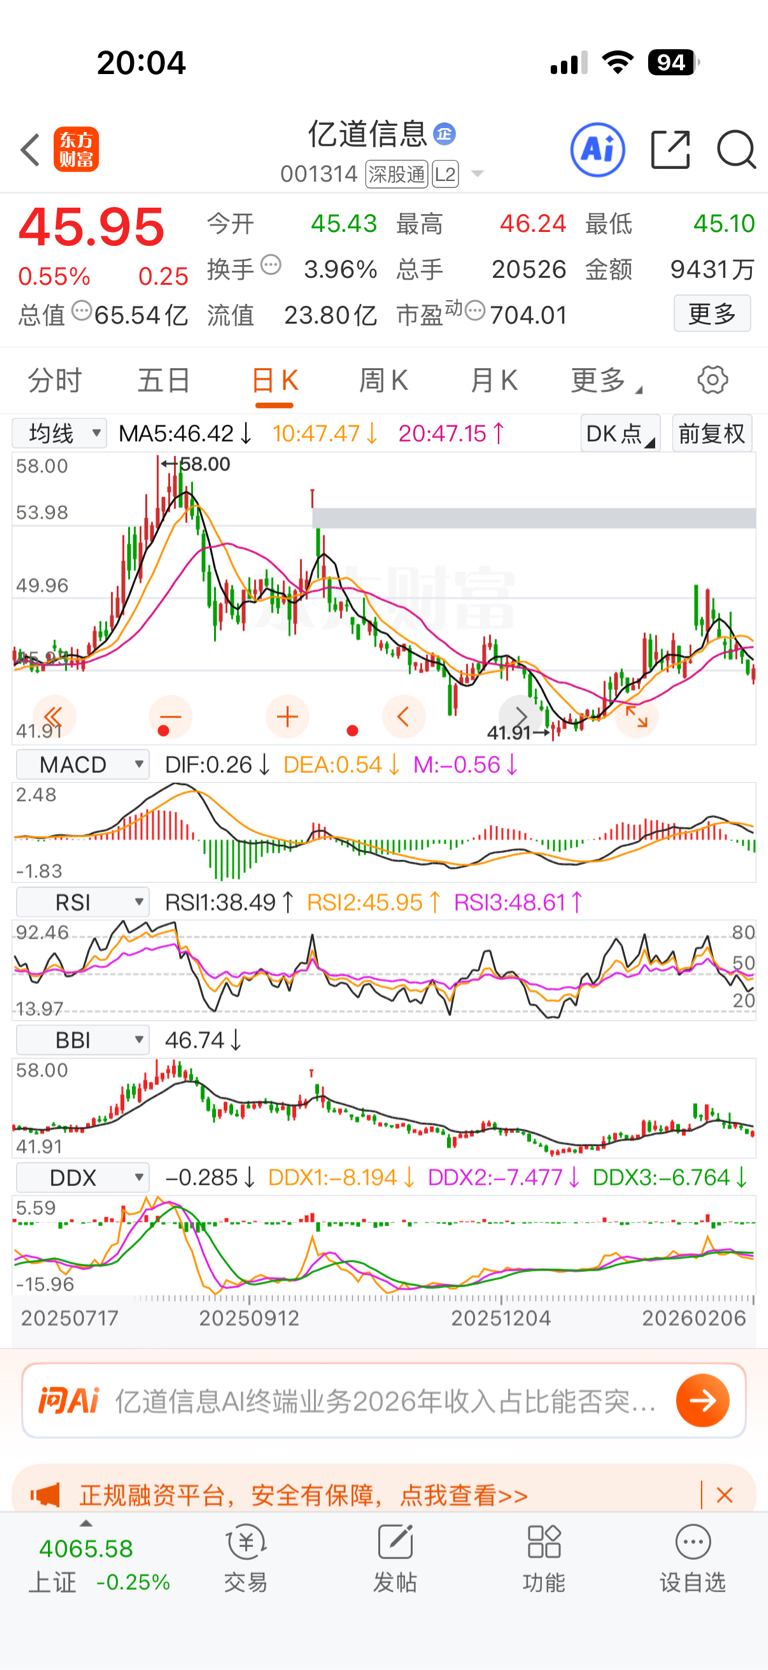Viewport: 768px width, 1670px height.
Task: Open the MACD indicator dropdown
Action: pyautogui.click(x=83, y=765)
